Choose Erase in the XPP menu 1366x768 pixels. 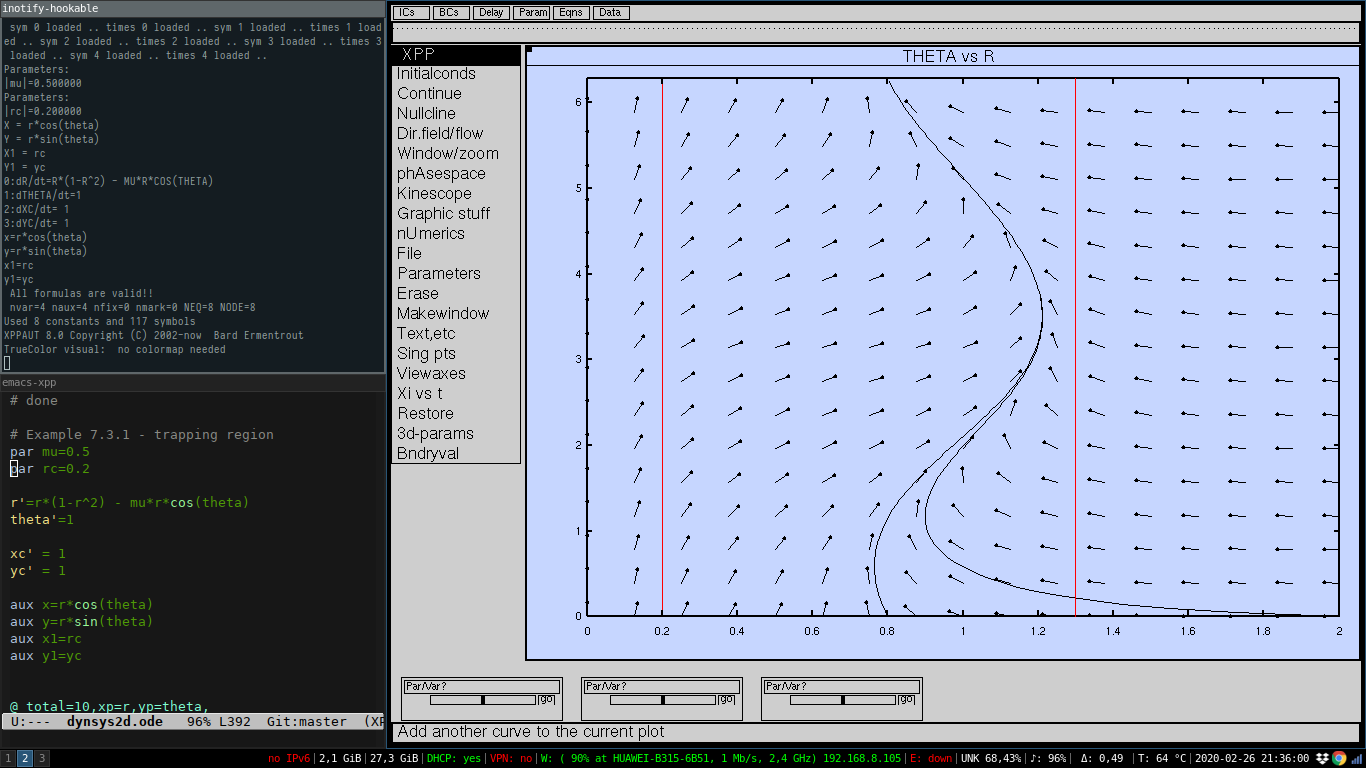456,294
